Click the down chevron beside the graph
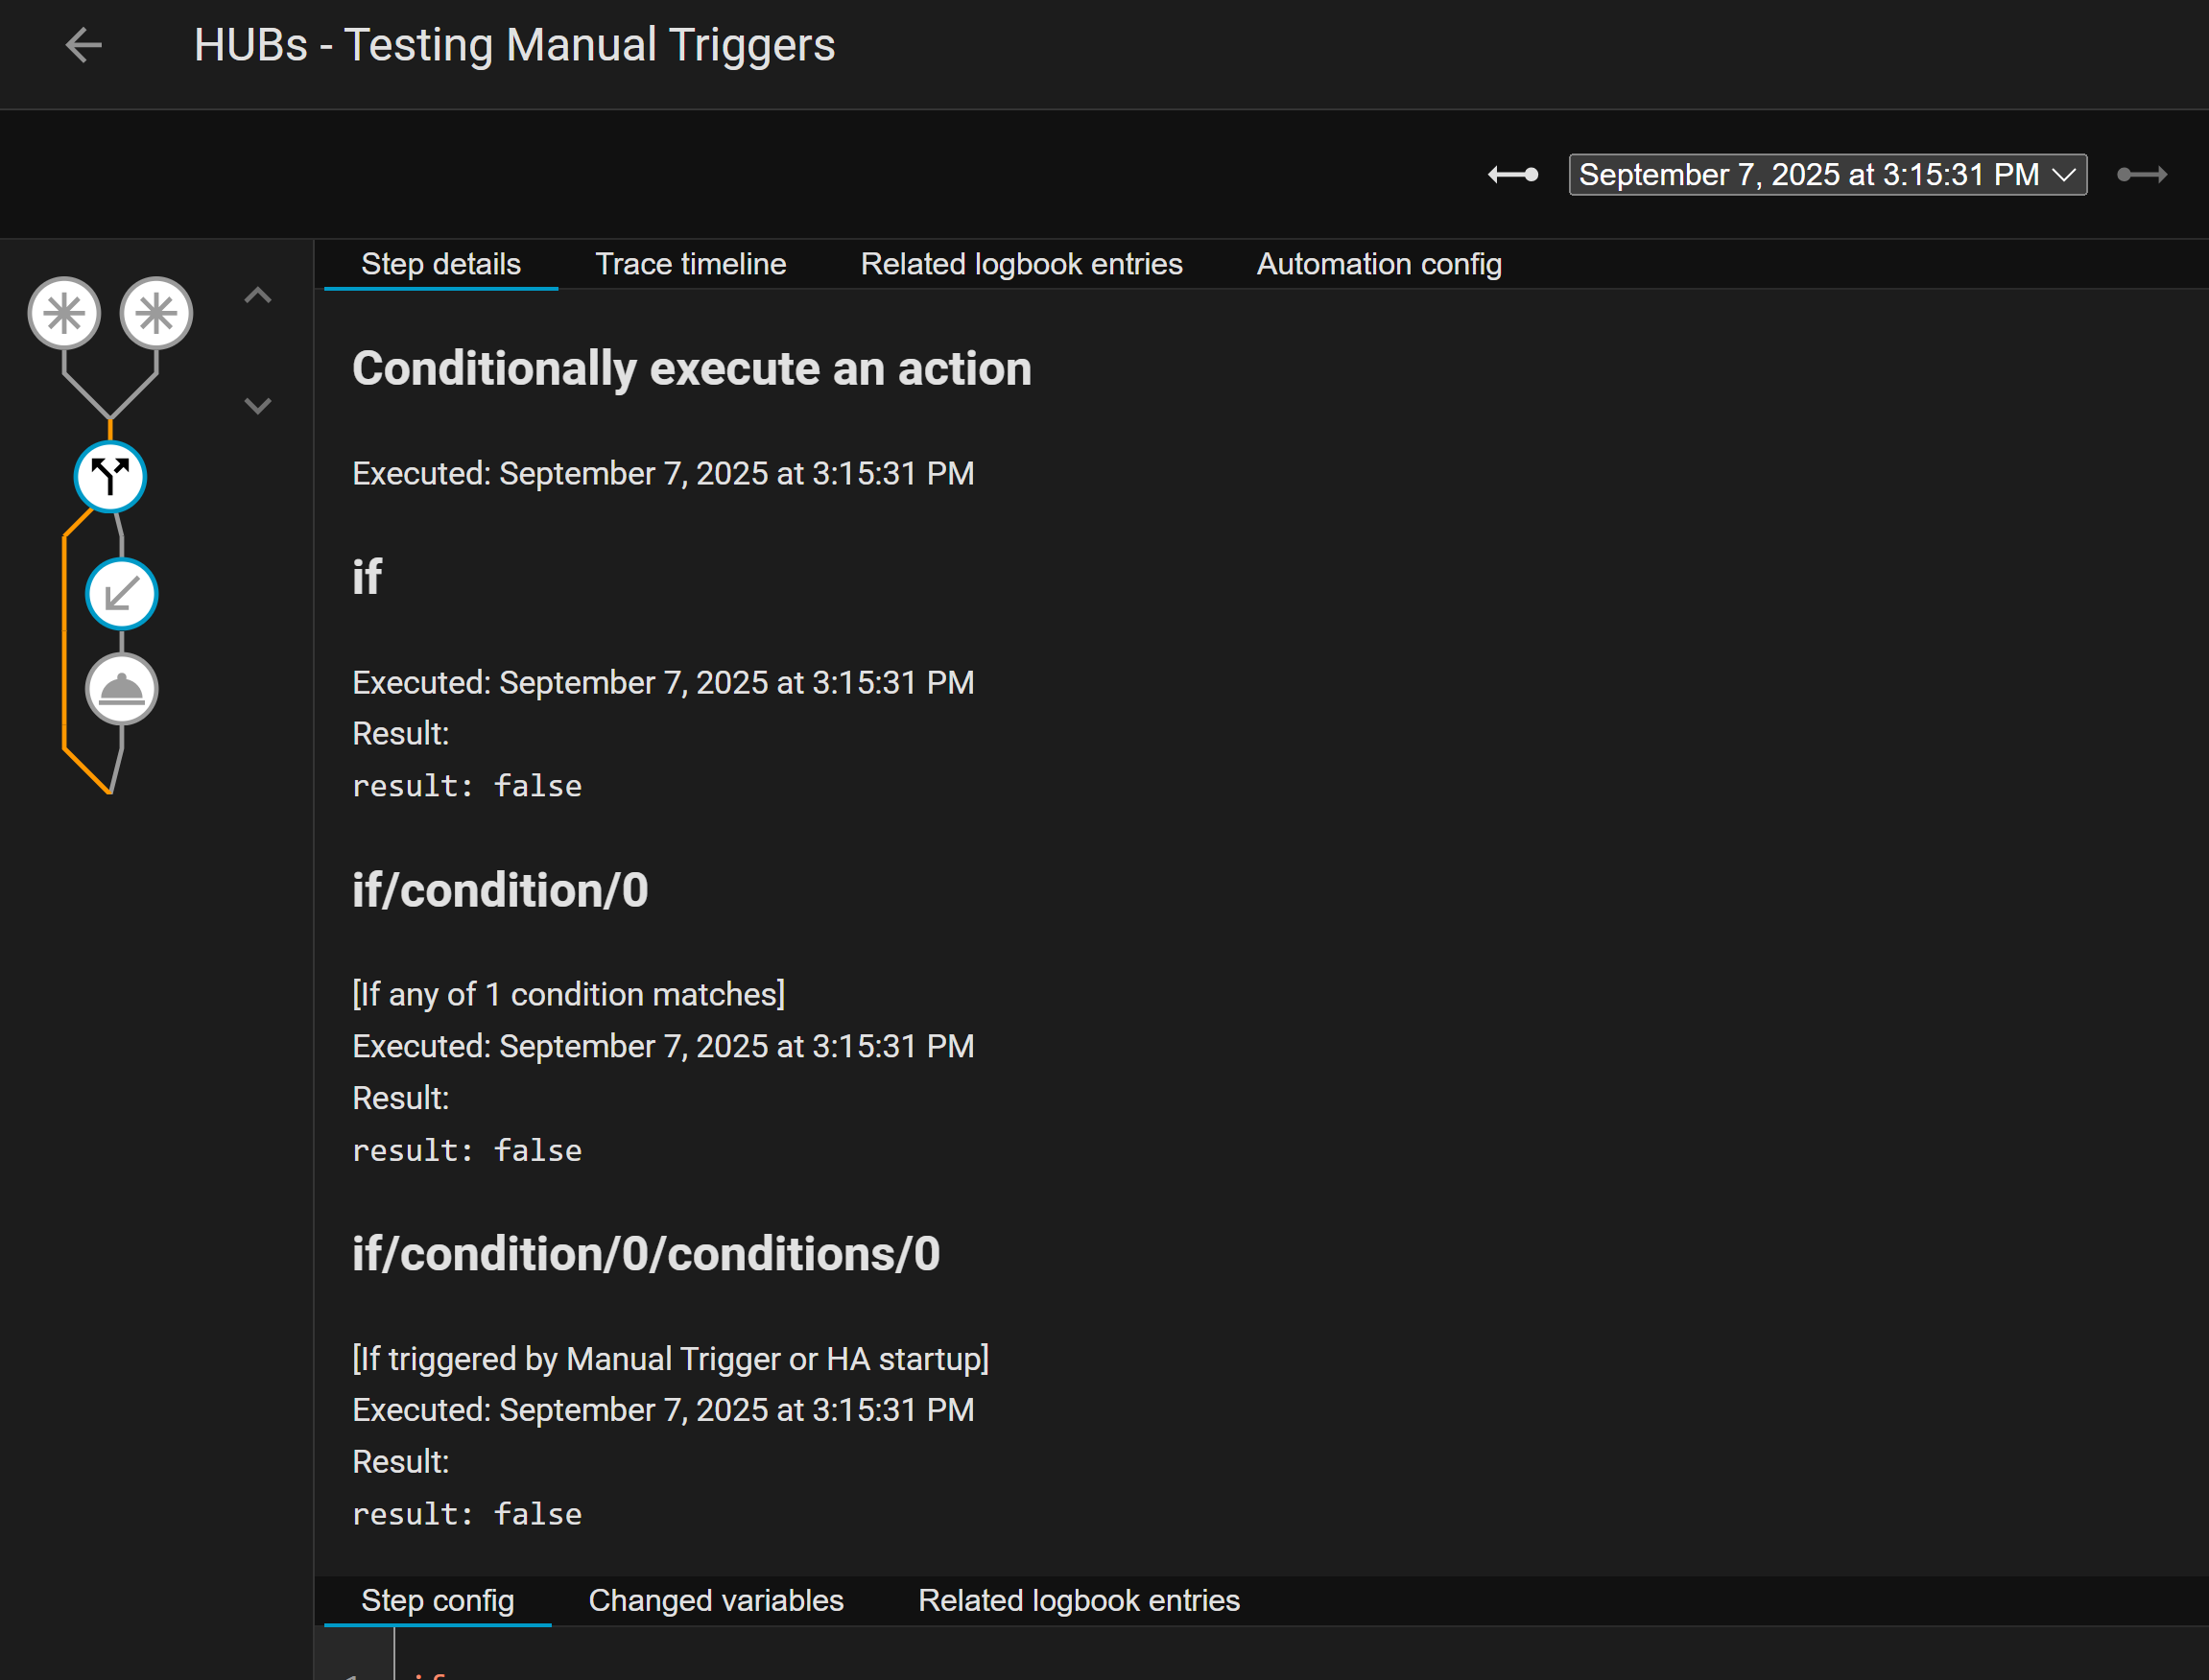Image resolution: width=2209 pixels, height=1680 pixels. point(258,406)
